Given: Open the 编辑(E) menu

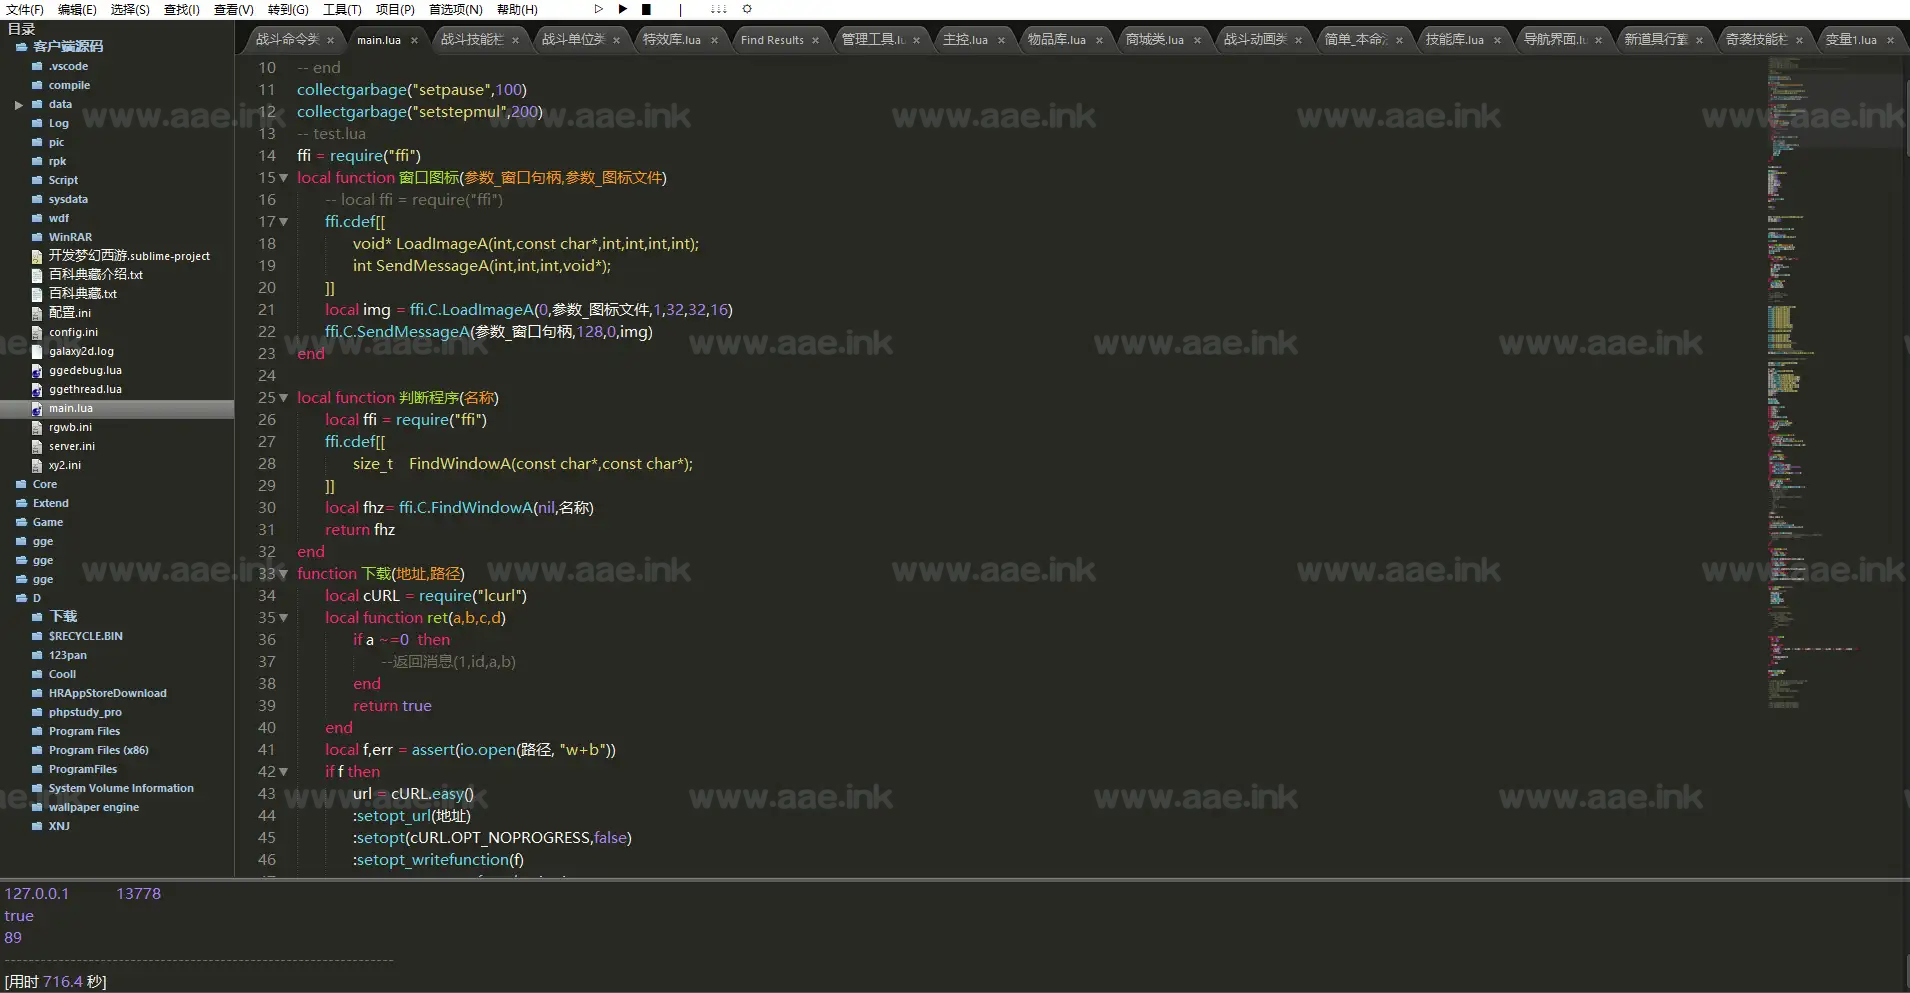Looking at the screenshot, I should pyautogui.click(x=77, y=9).
